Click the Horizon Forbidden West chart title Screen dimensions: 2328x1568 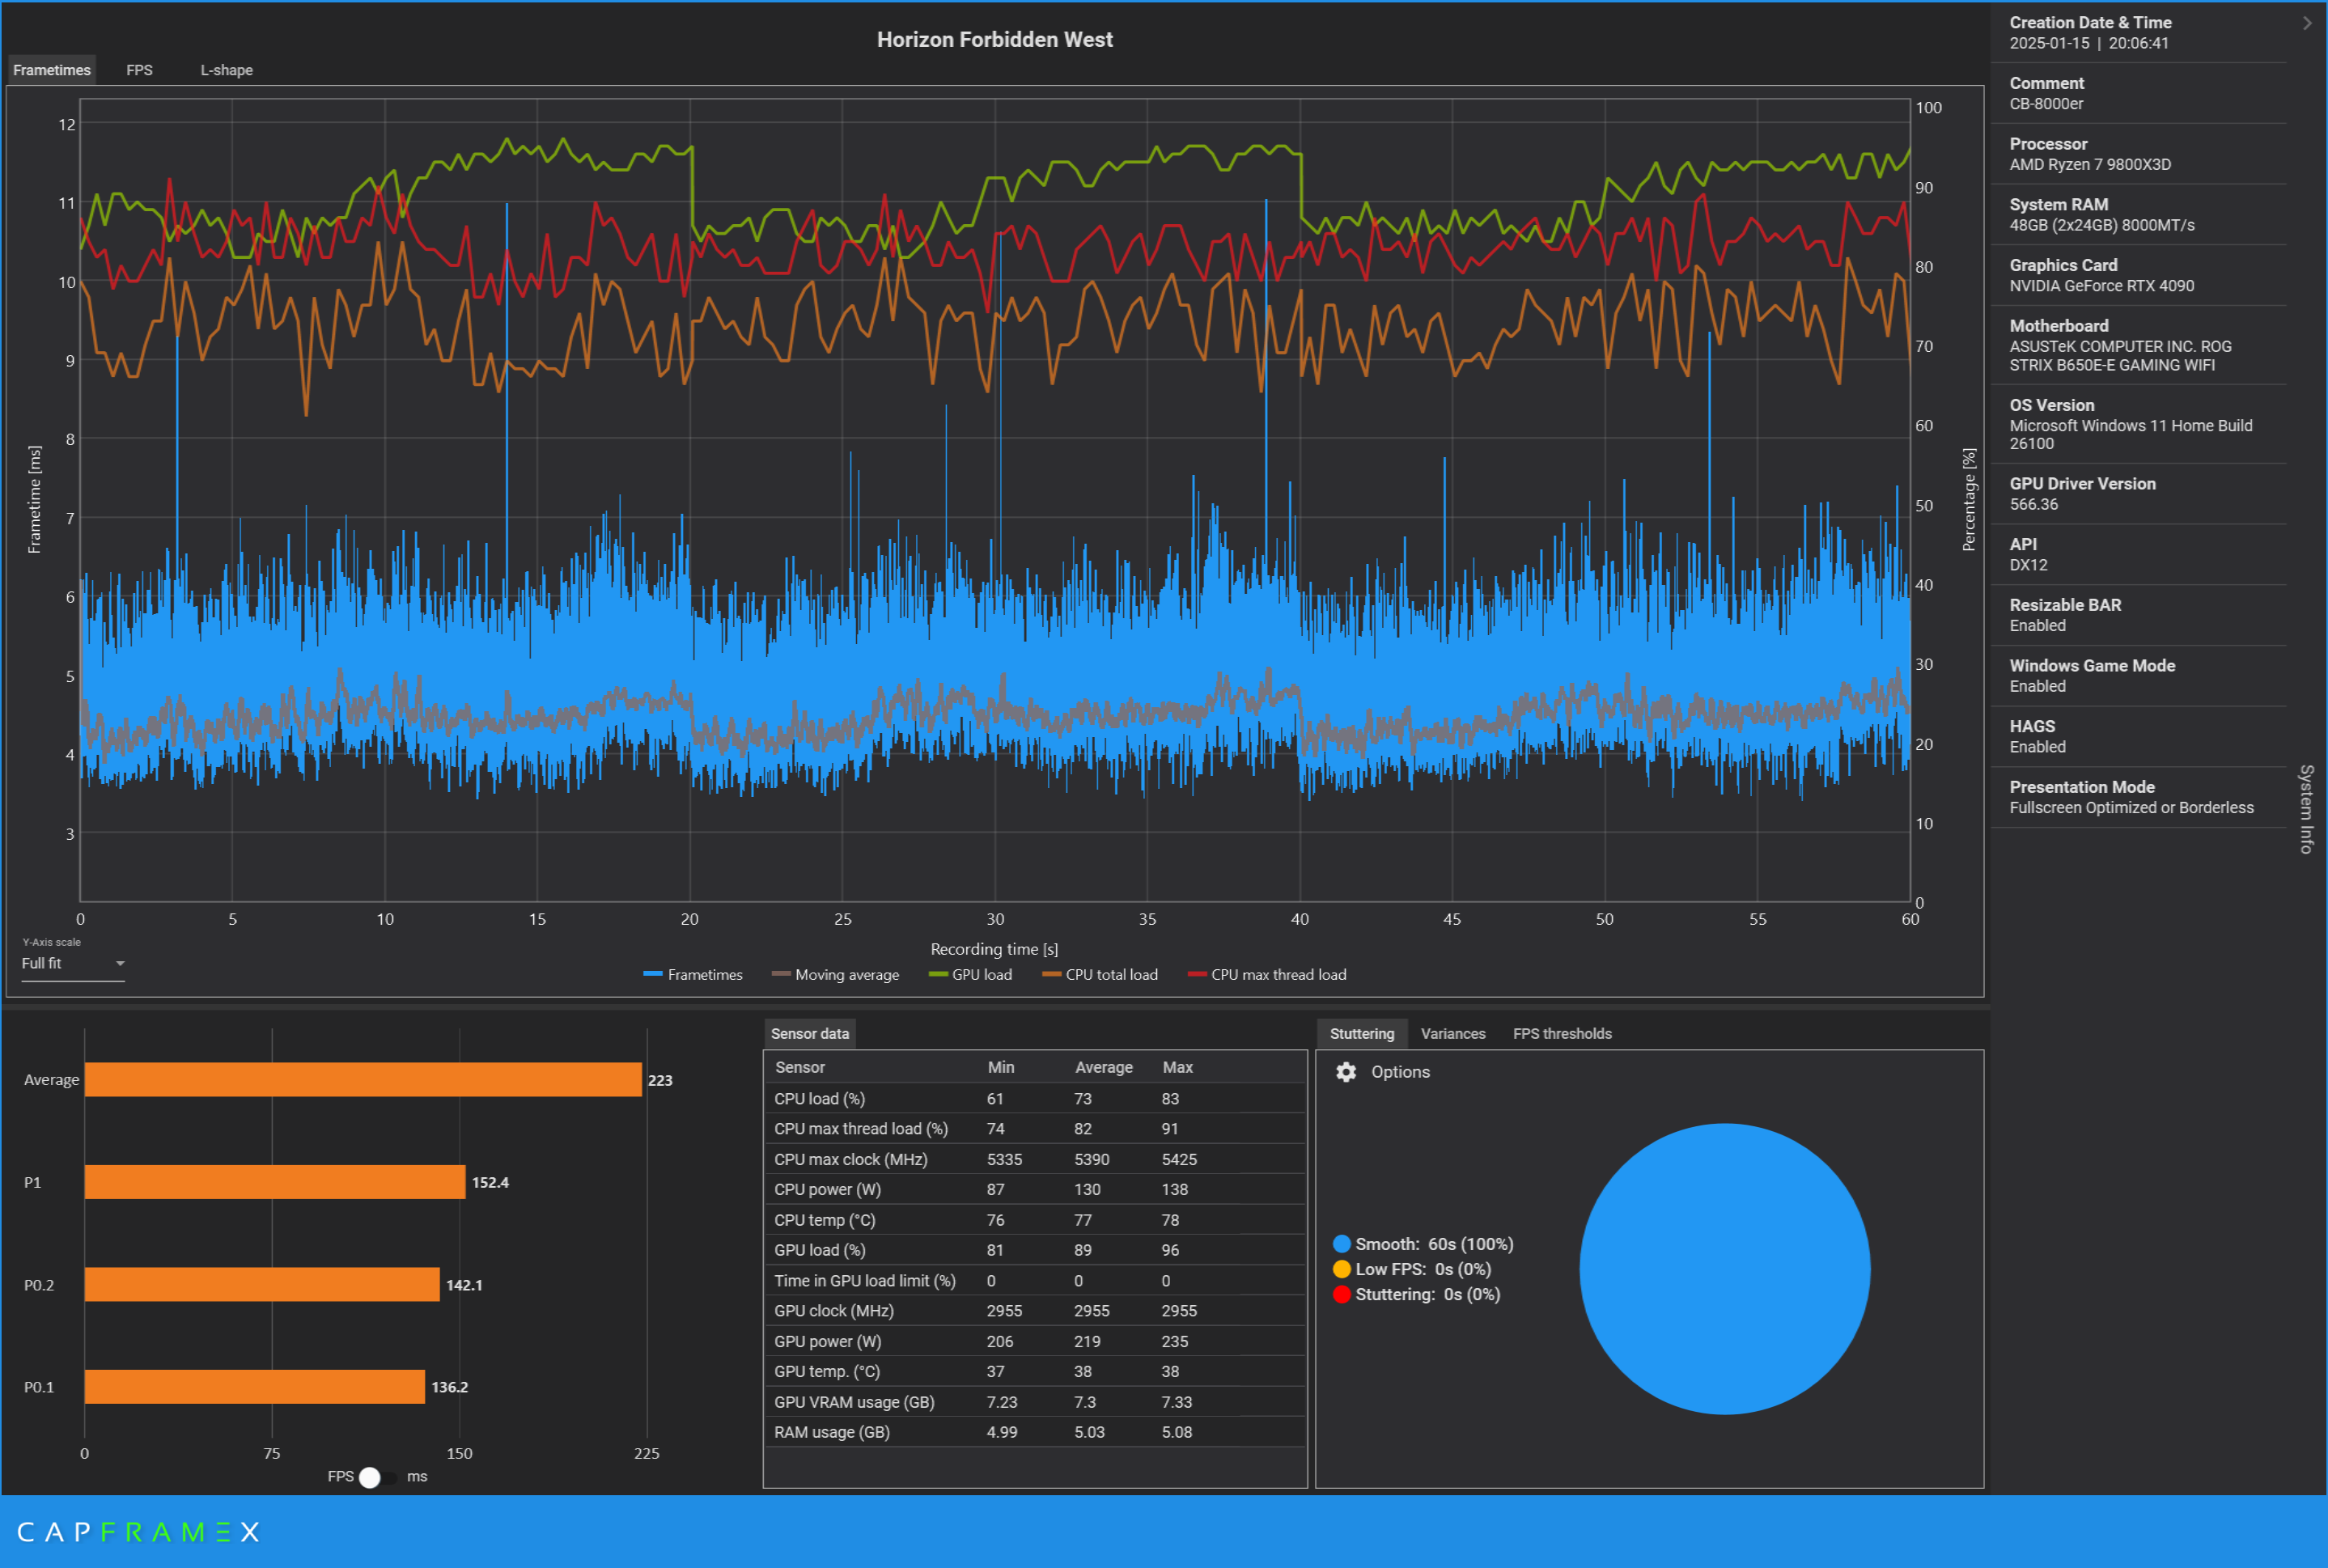(995, 40)
